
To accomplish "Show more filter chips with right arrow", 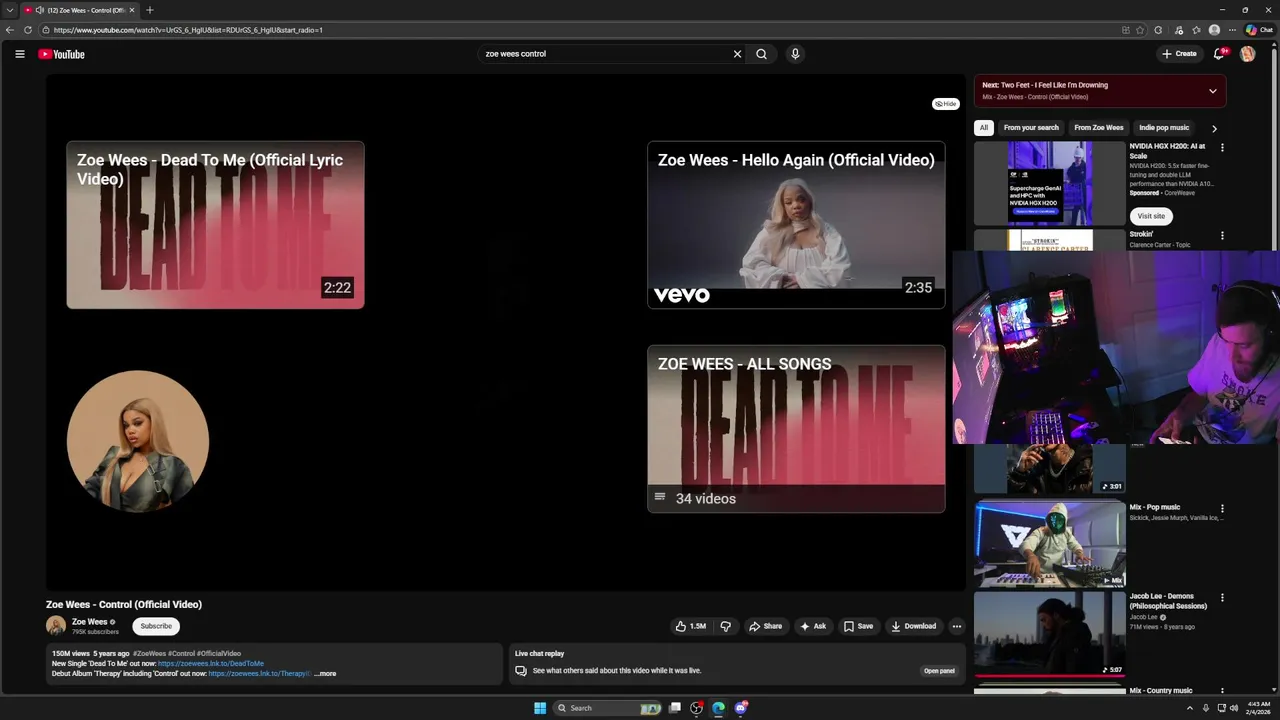I will pyautogui.click(x=1214, y=128).
